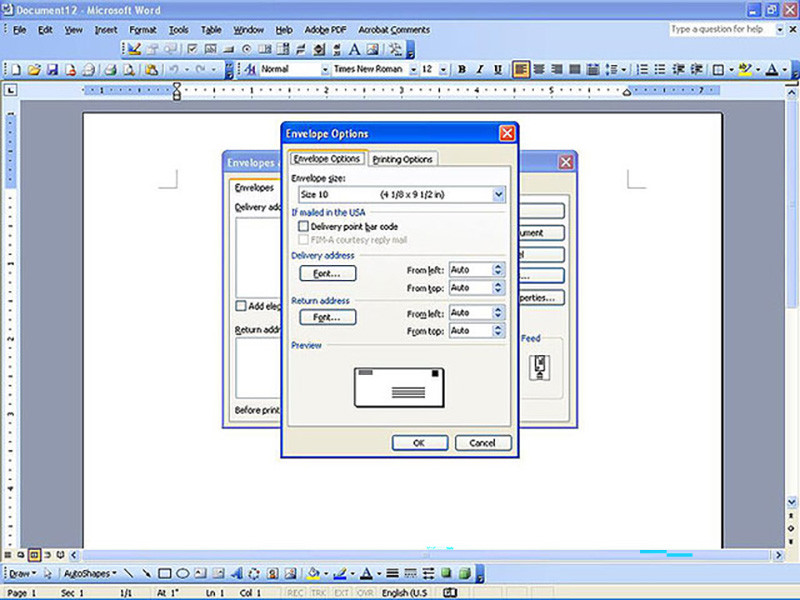Select the Envelope Options tab

pyautogui.click(x=327, y=159)
